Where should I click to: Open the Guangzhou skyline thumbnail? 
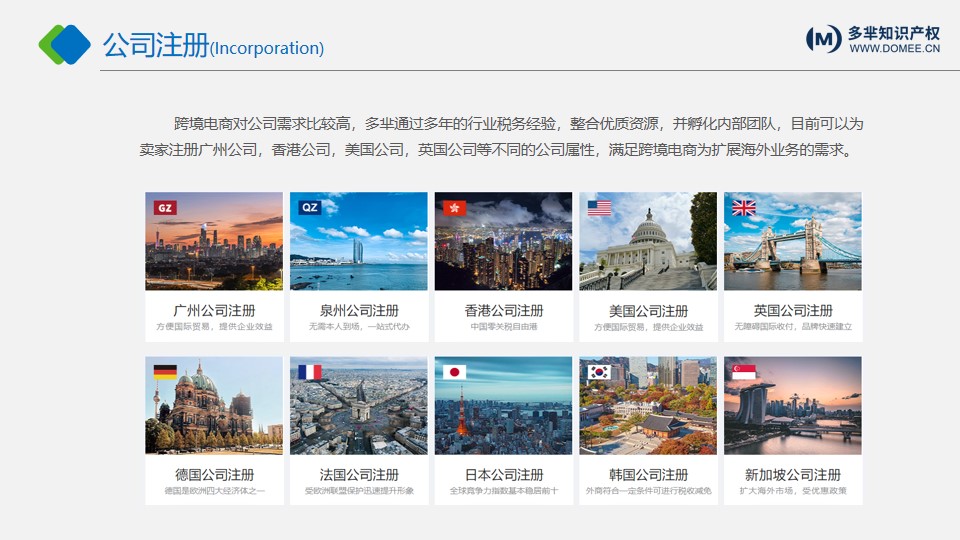(x=214, y=241)
